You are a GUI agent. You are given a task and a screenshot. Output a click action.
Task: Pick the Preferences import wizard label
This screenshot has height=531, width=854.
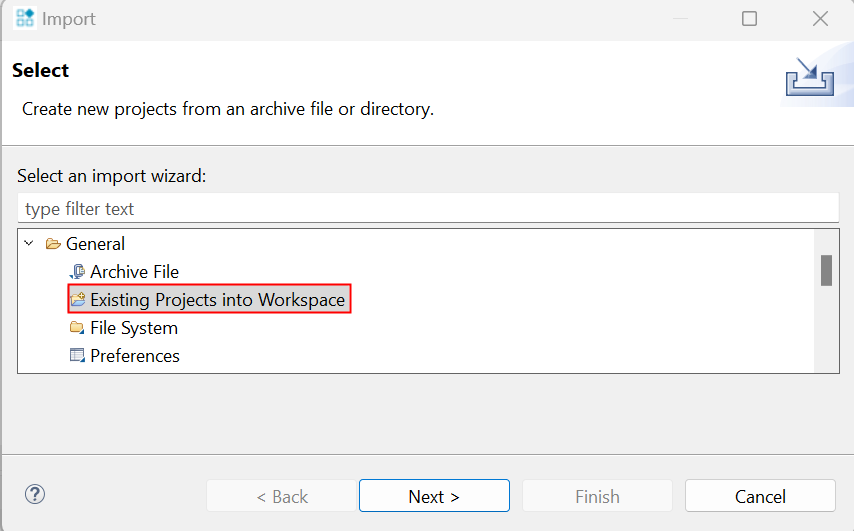coord(135,356)
